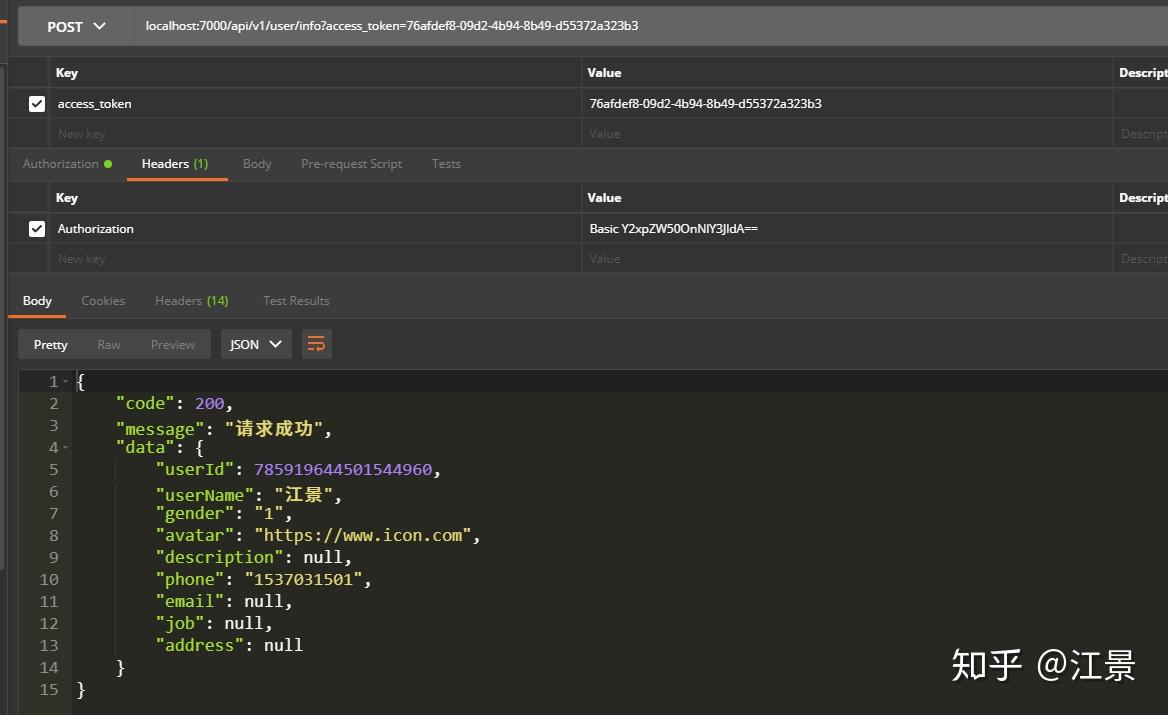Switch to the Authorization tab
1168x715 pixels.
tap(61, 163)
